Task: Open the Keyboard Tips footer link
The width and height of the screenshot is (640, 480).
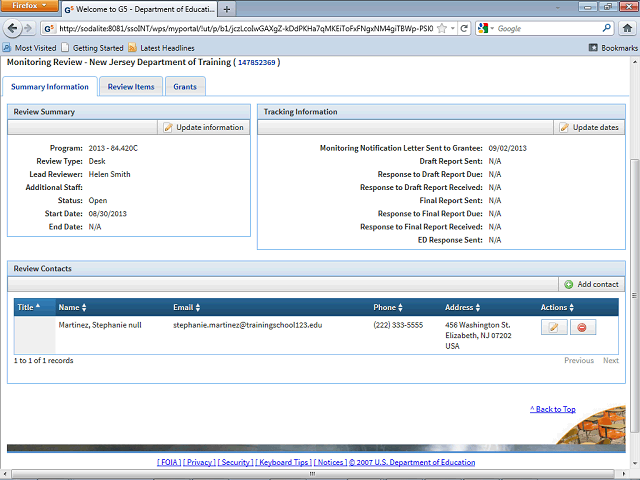Action: 284,462
